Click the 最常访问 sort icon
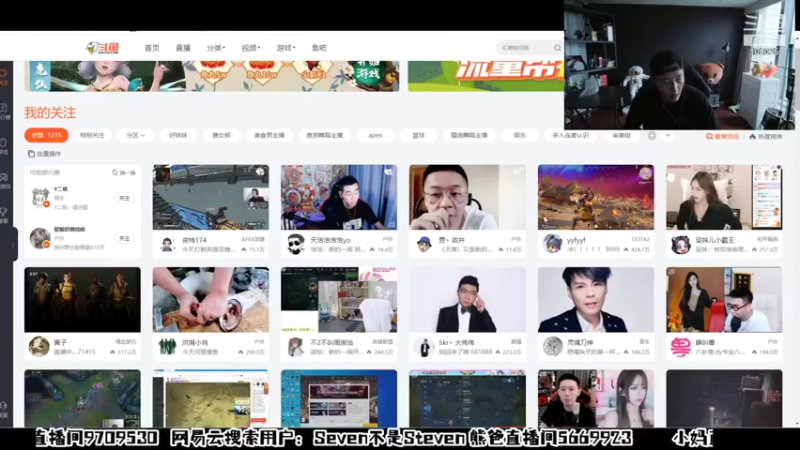Viewport: 800px width, 450px height. 709,136
